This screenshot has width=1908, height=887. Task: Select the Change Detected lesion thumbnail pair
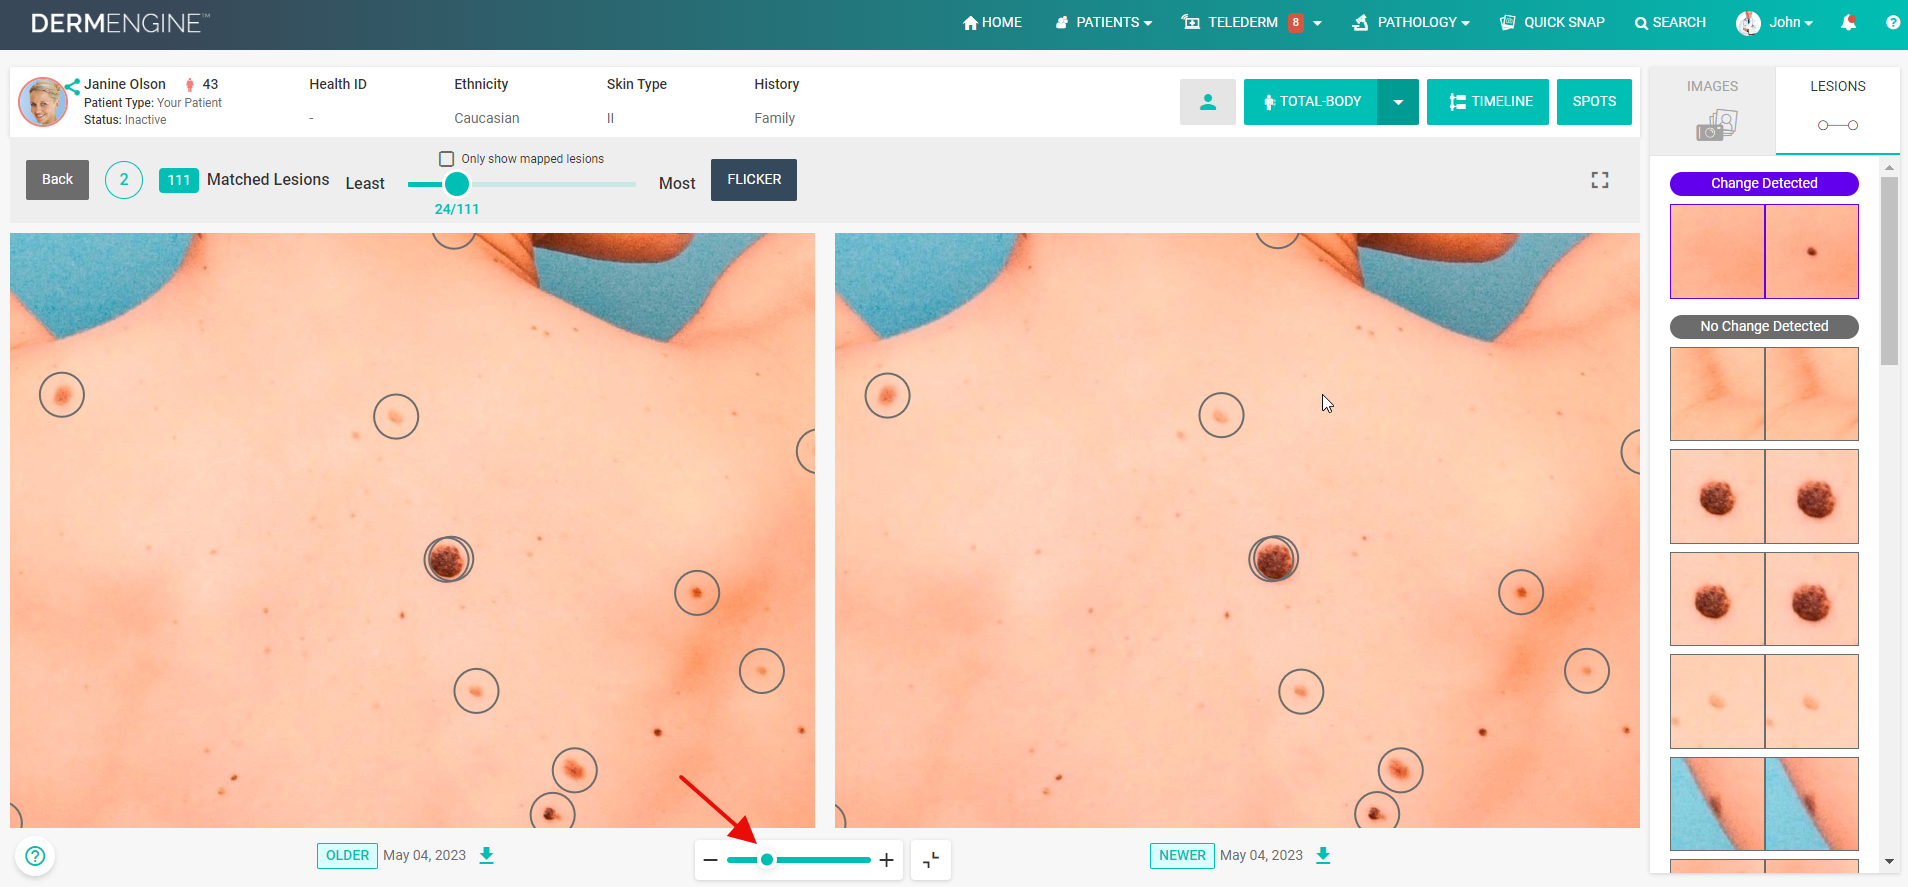[1764, 252]
